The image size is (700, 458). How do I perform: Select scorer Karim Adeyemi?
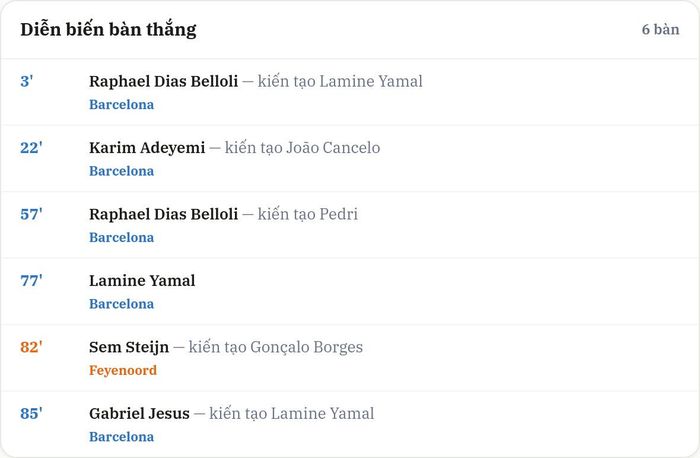(x=147, y=148)
